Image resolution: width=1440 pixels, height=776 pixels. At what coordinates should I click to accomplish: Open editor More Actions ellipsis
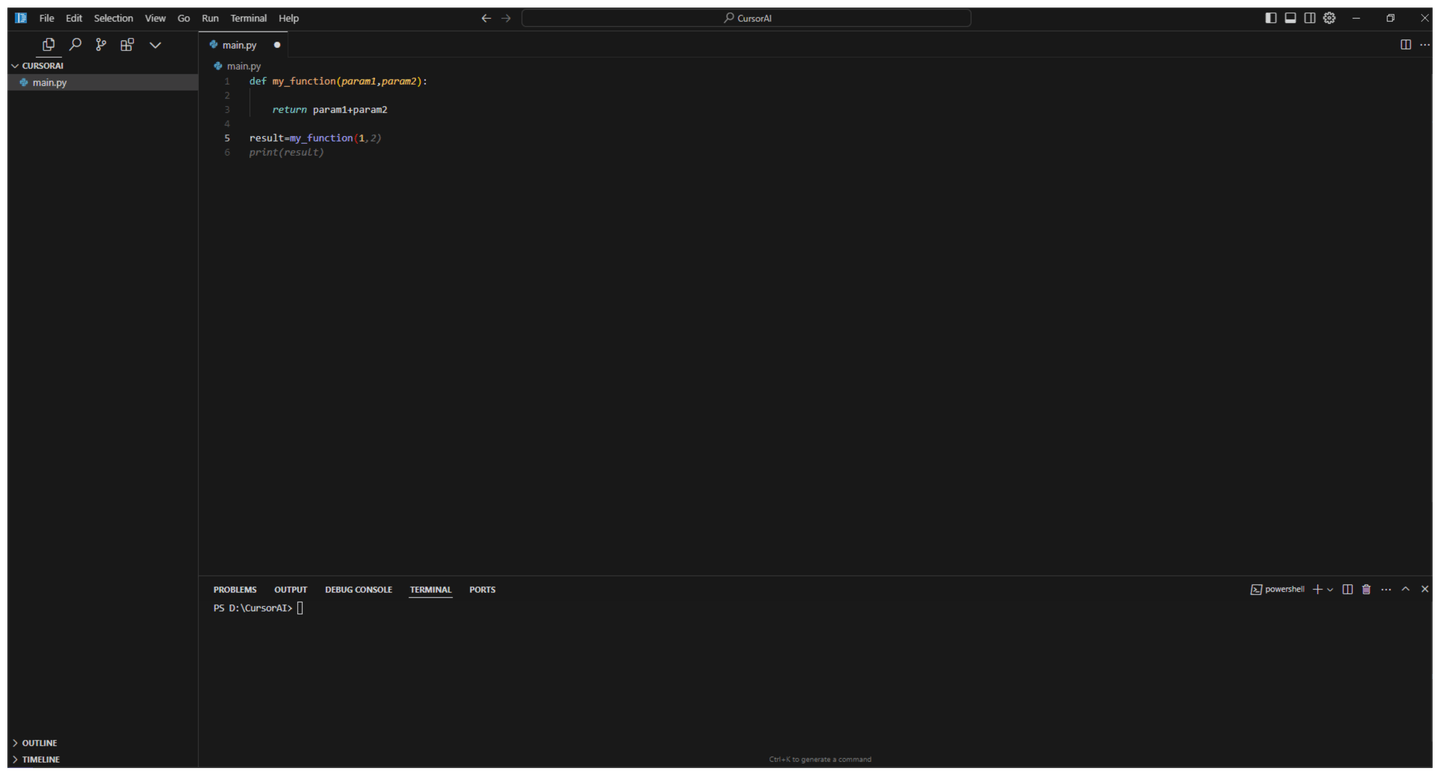click(1425, 45)
